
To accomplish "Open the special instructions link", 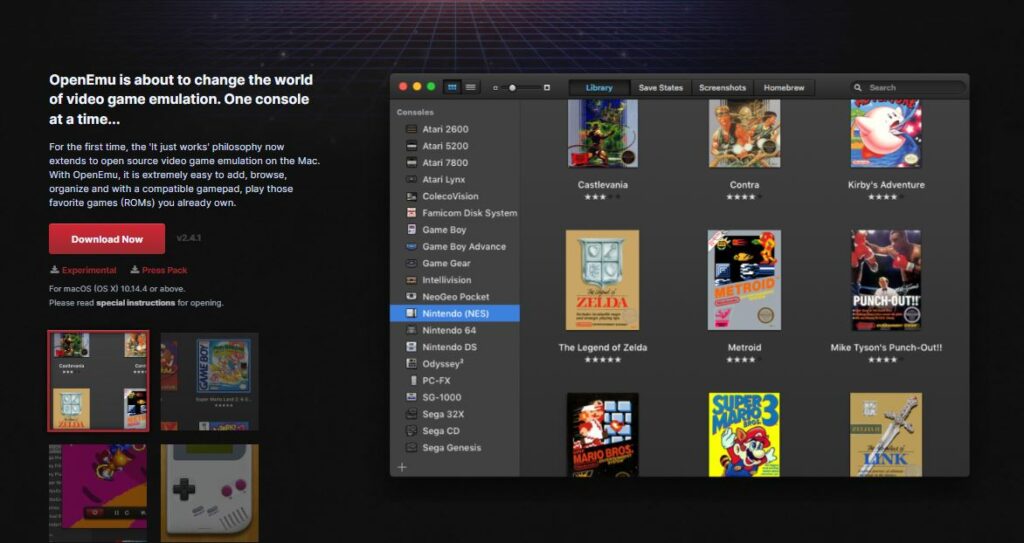I will pos(135,303).
